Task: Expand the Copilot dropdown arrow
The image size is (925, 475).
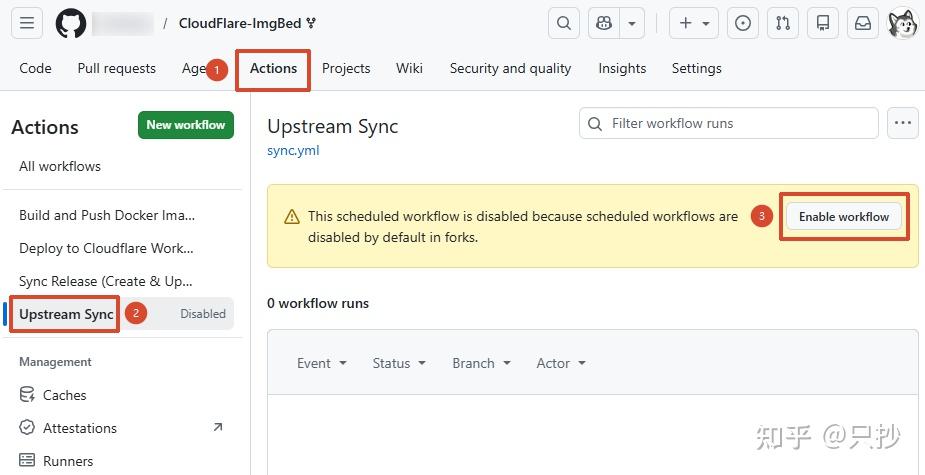Action: click(x=632, y=24)
